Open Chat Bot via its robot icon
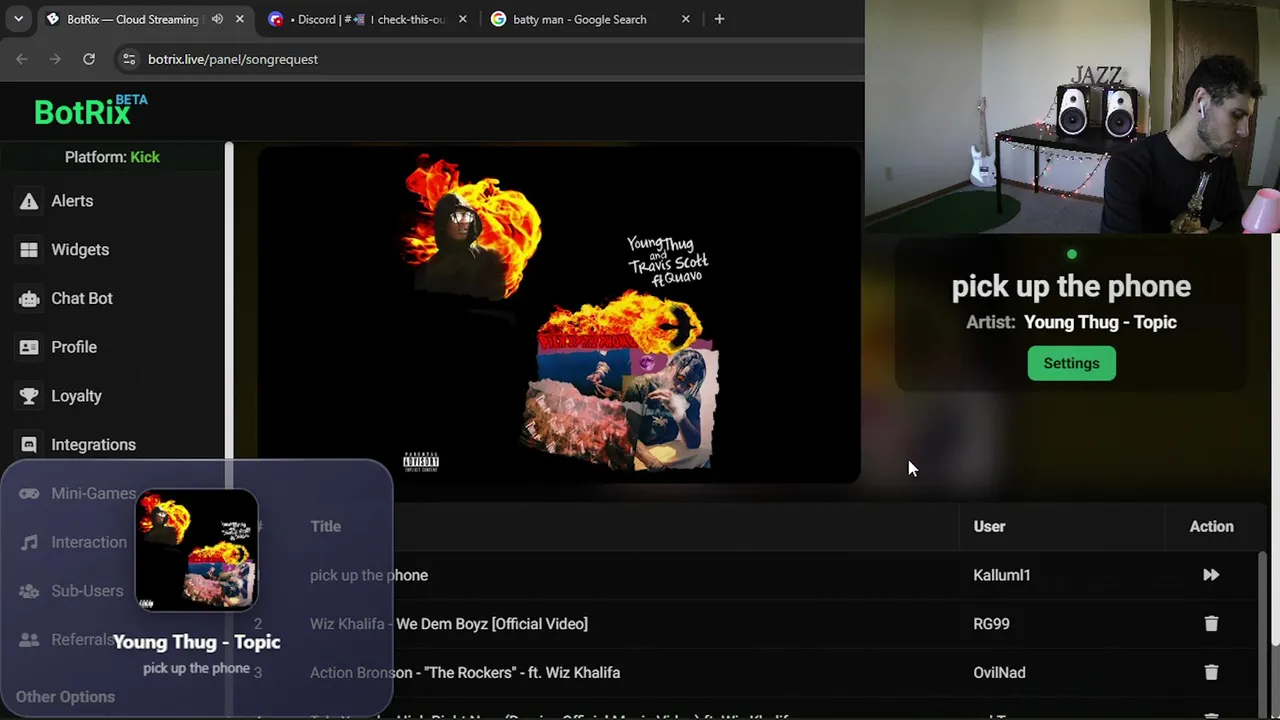 29,298
